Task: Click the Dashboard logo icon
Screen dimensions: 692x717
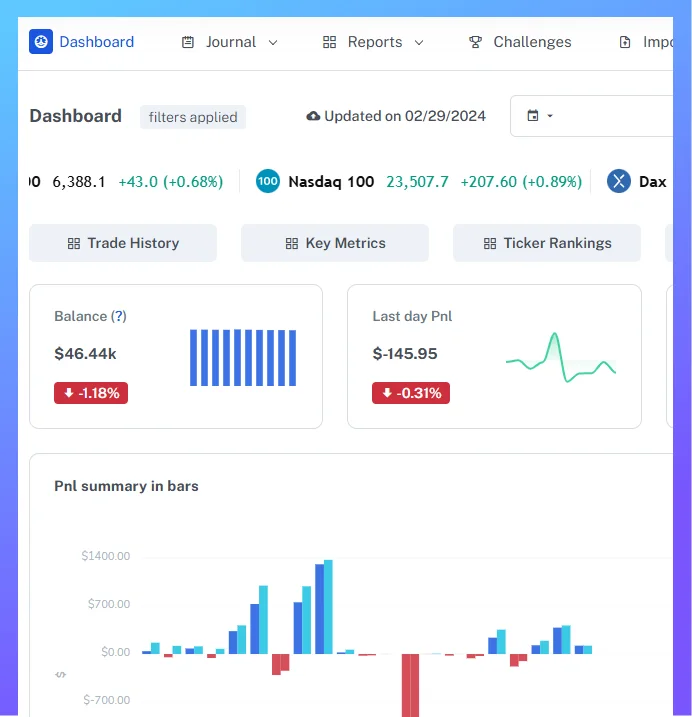Action: tap(41, 42)
